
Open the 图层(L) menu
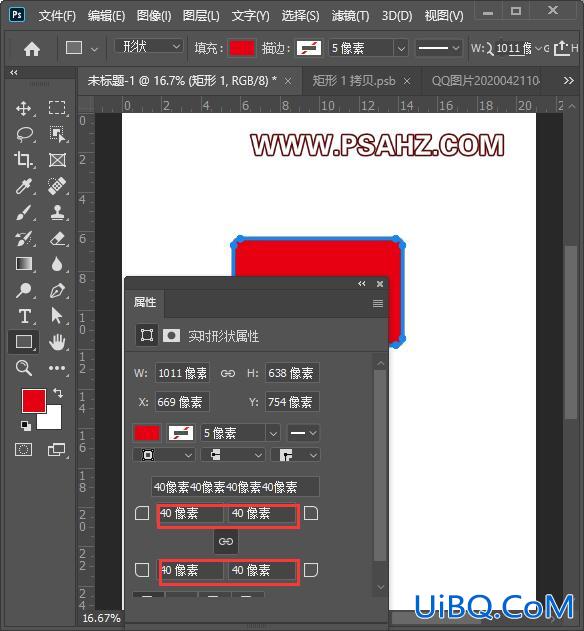(201, 16)
